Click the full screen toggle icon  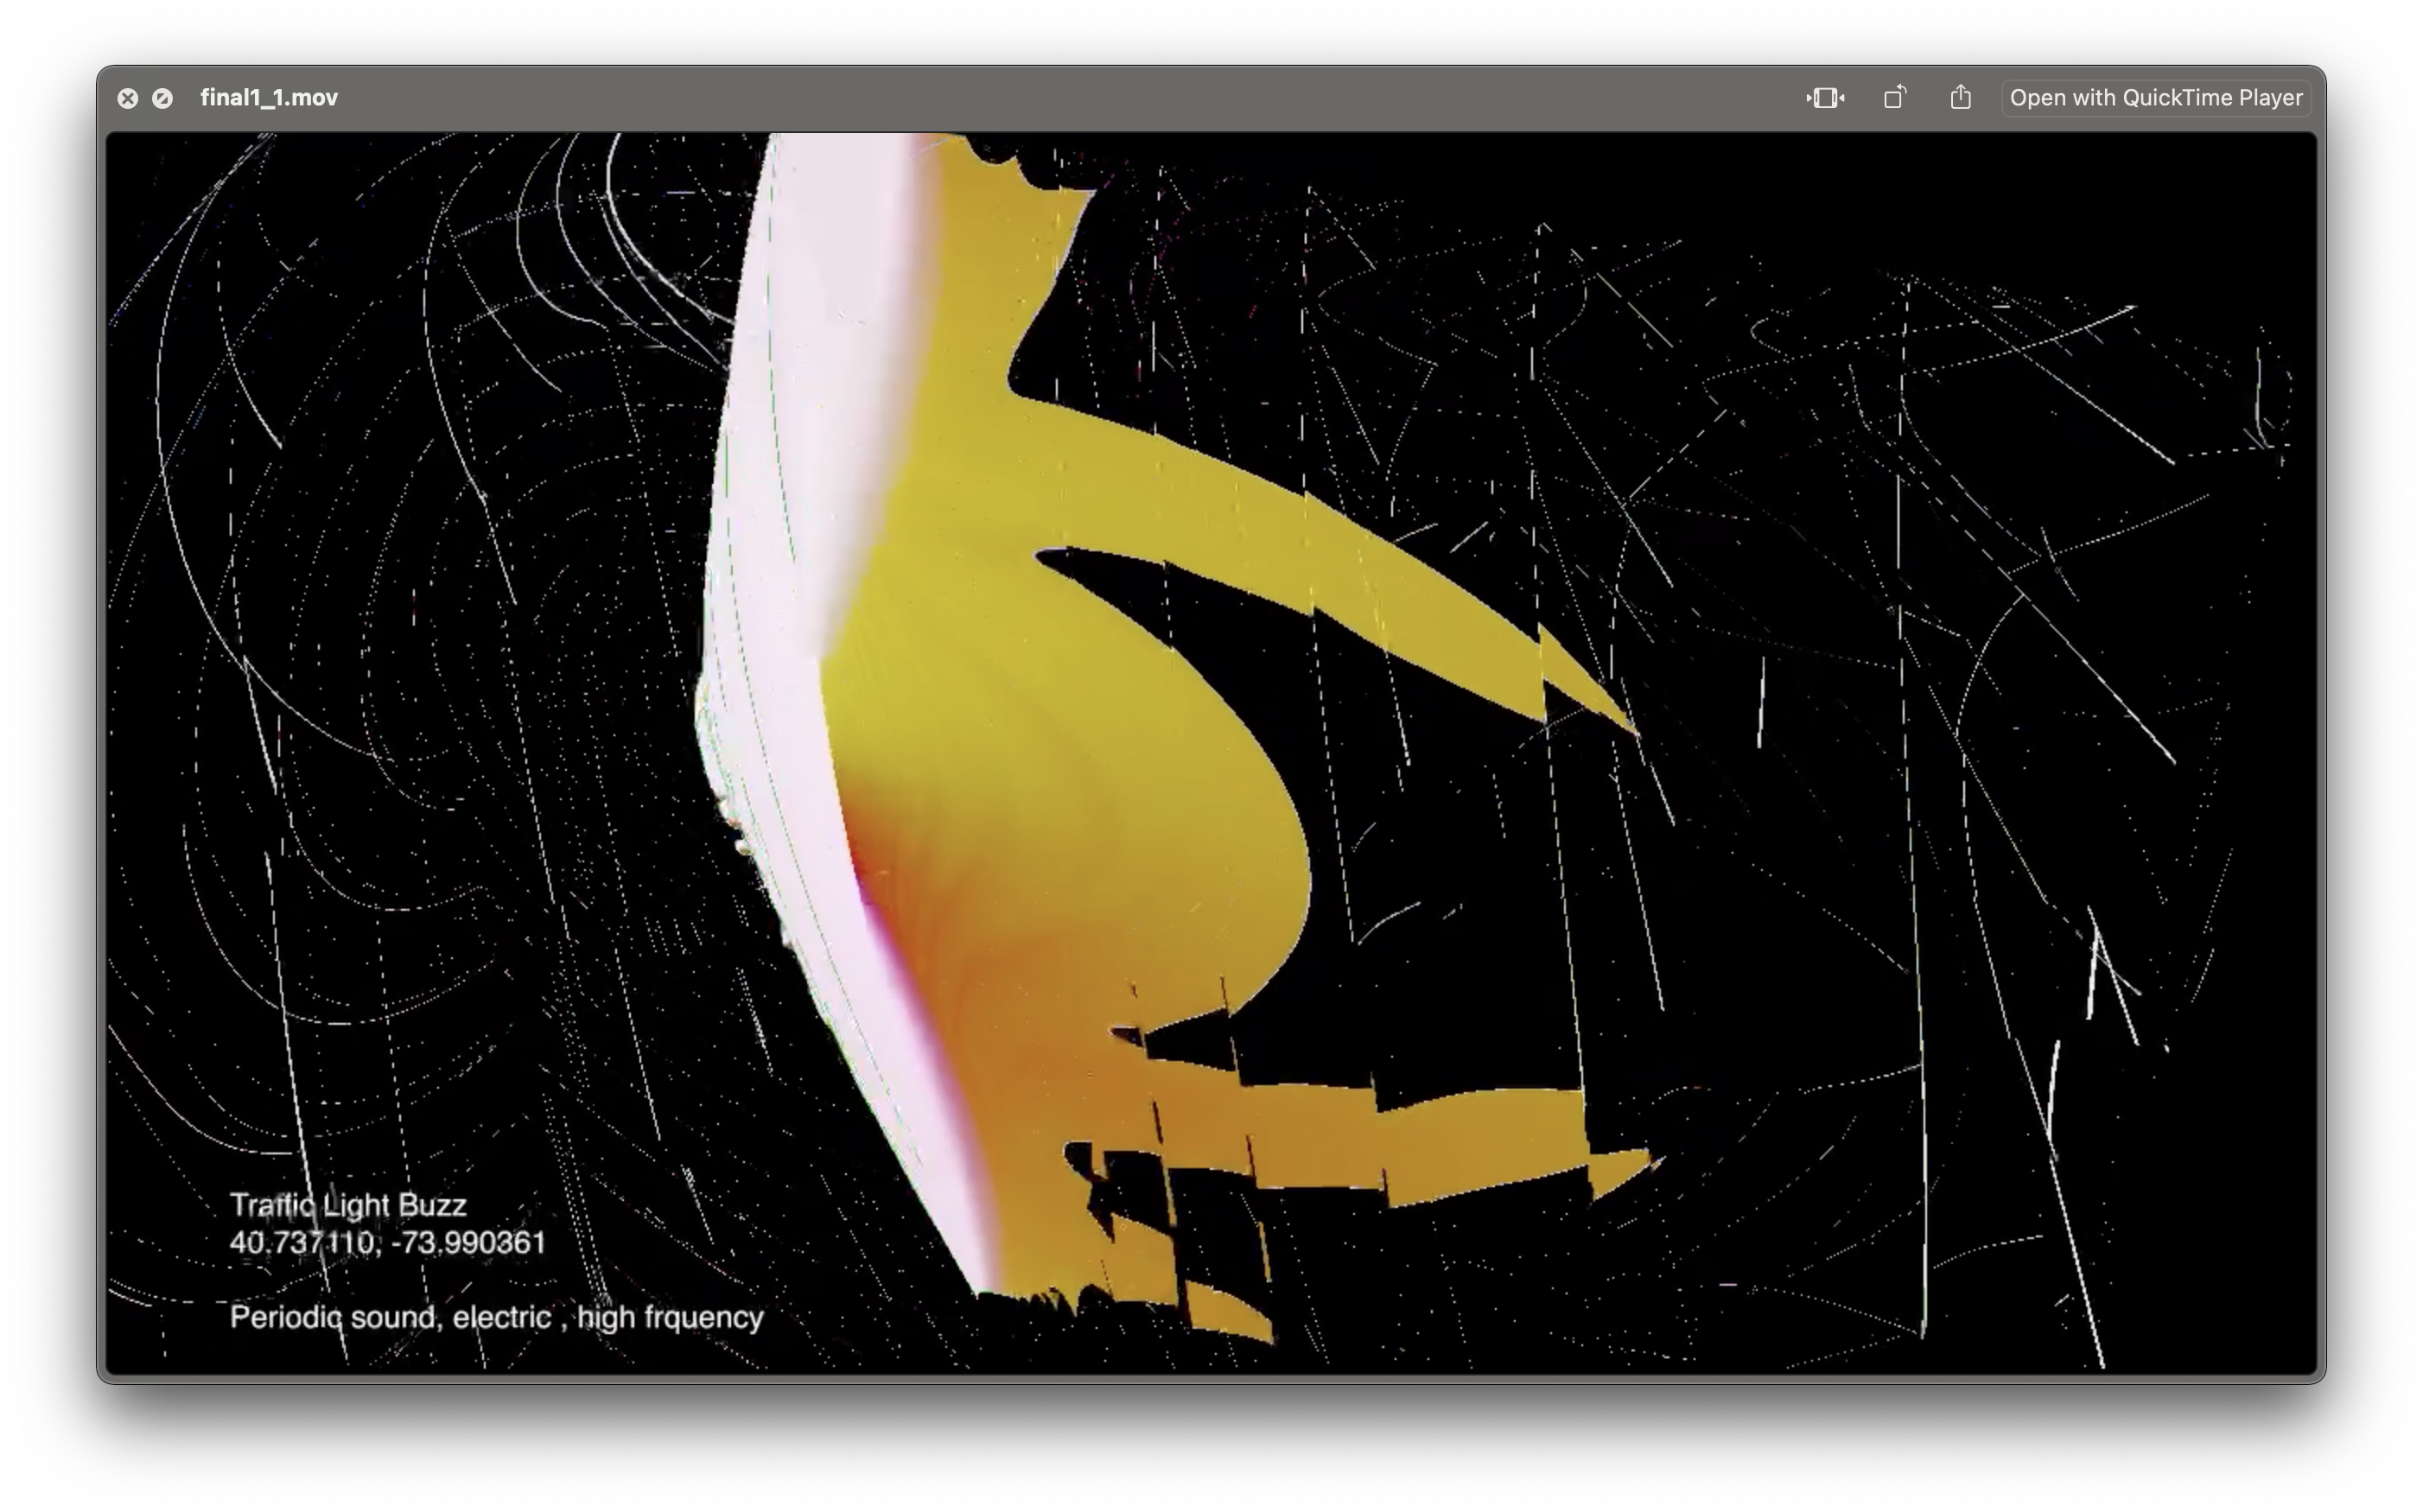[x=162, y=98]
